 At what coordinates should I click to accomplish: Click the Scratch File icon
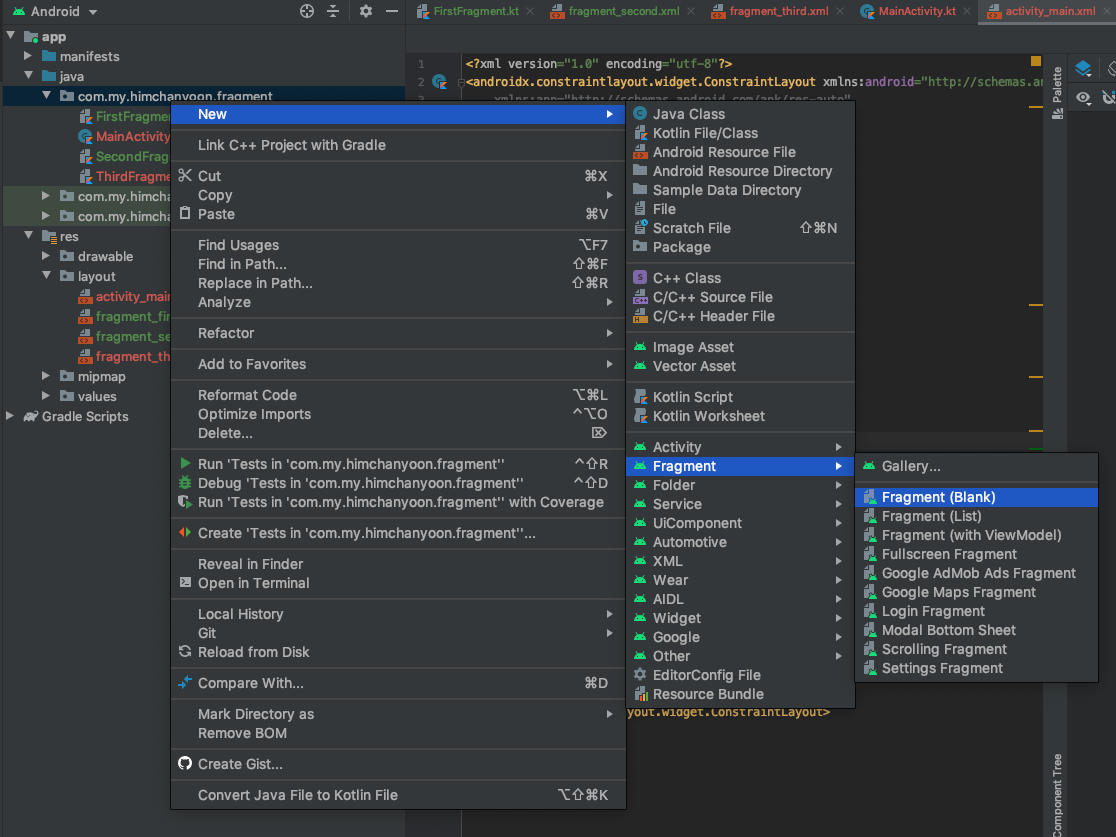640,228
